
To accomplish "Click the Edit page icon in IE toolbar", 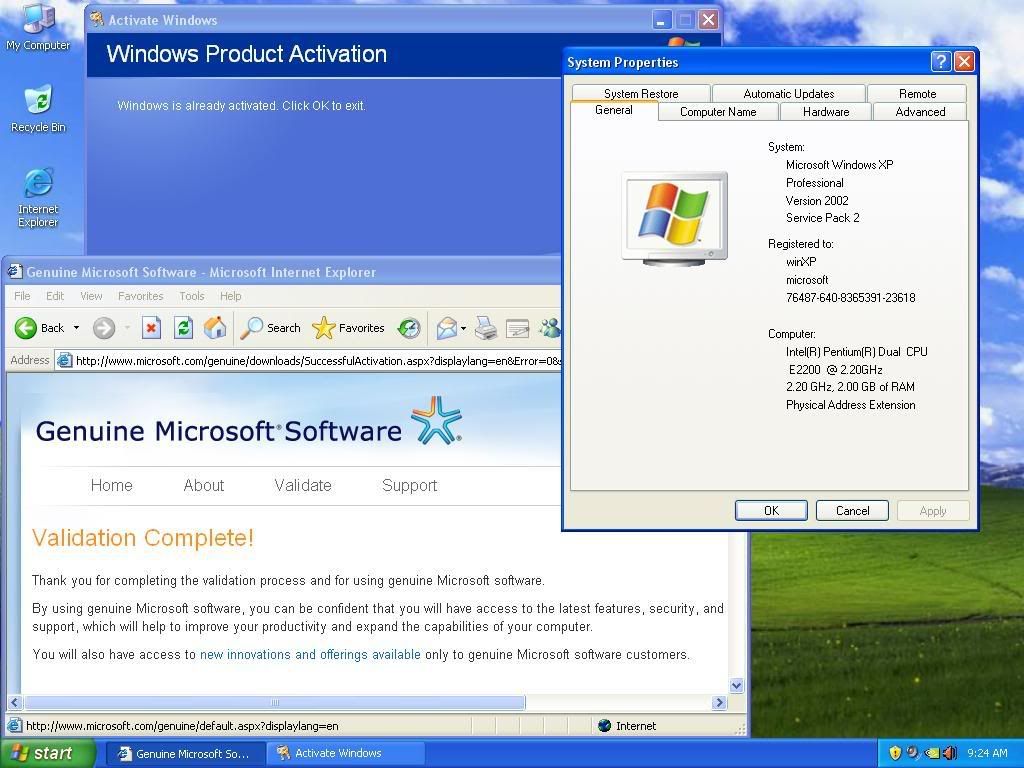I will click(517, 328).
